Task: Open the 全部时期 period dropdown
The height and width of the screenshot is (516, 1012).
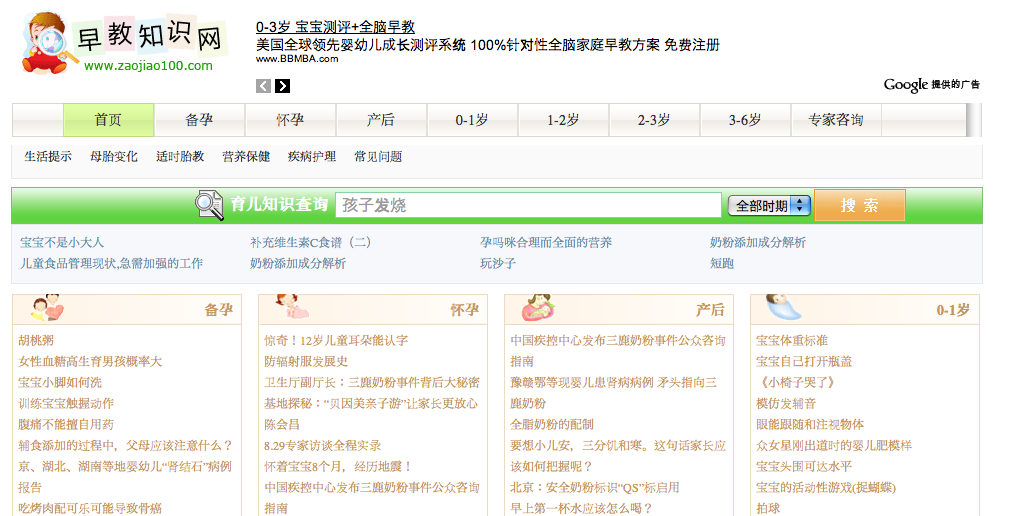Action: coord(769,206)
